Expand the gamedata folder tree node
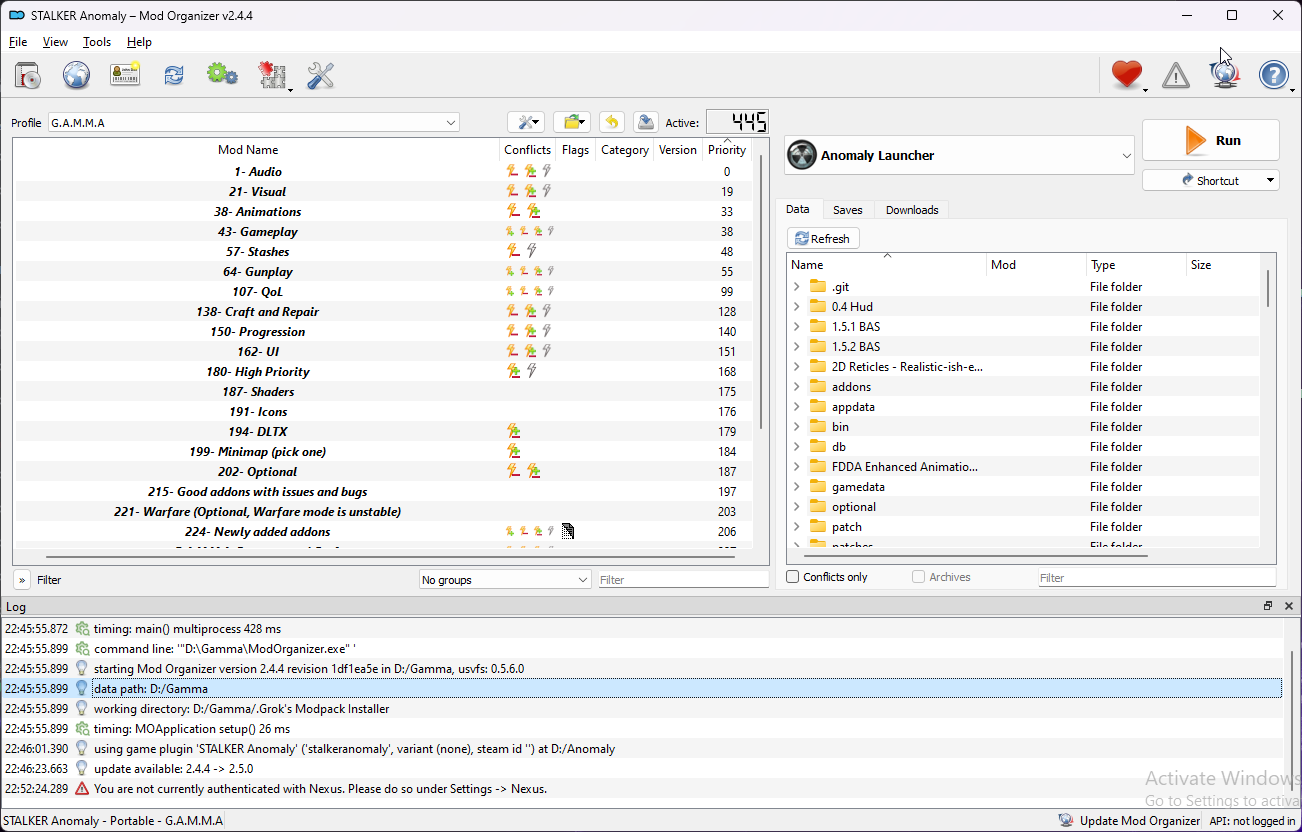 [x=796, y=487]
